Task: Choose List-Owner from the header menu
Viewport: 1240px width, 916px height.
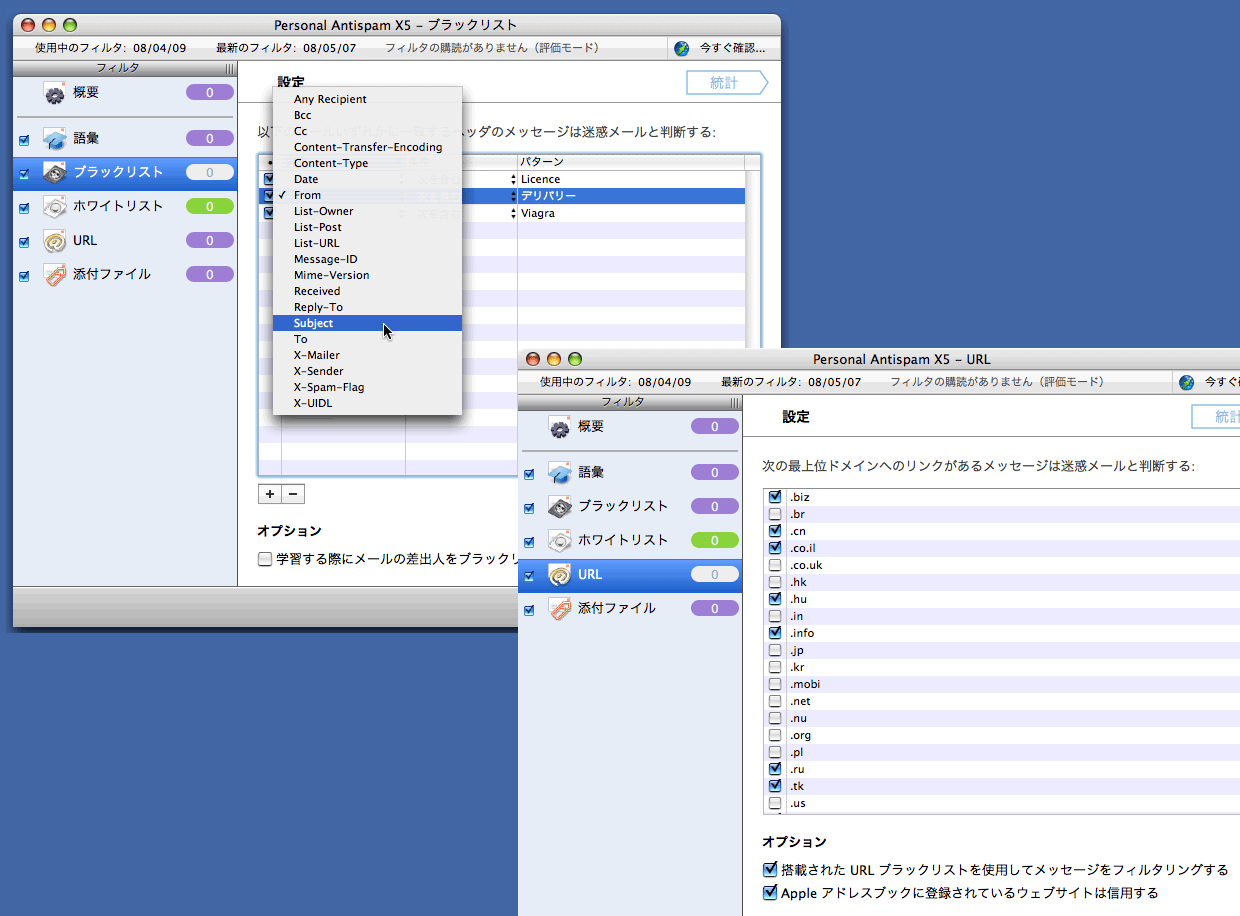Action: coord(367,211)
